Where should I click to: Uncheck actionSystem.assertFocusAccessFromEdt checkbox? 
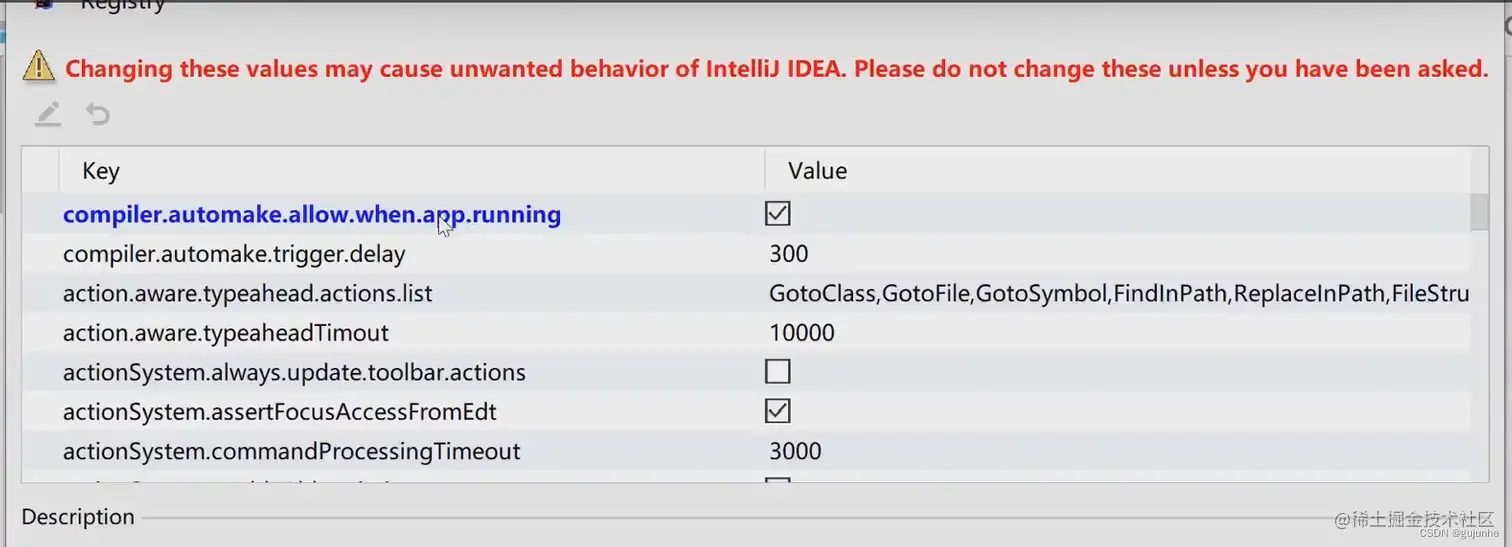click(777, 411)
